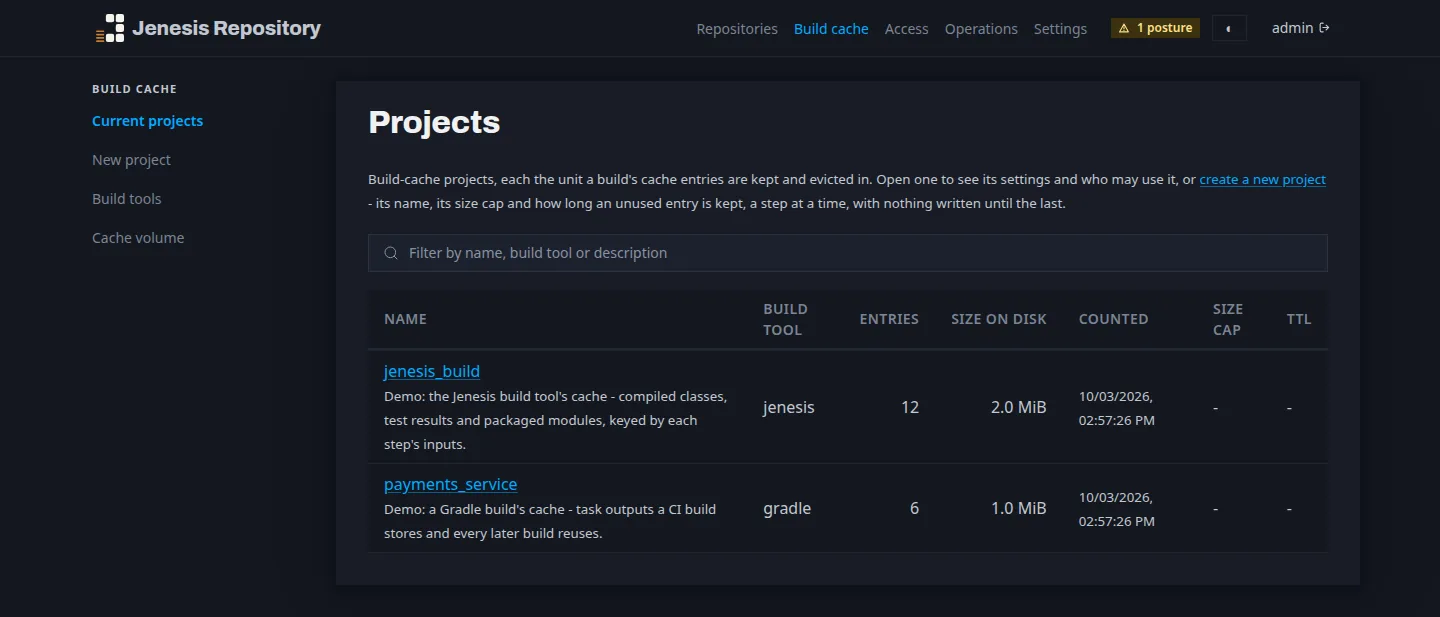Open the Build cache nav item
1440x617 pixels.
[x=831, y=29]
